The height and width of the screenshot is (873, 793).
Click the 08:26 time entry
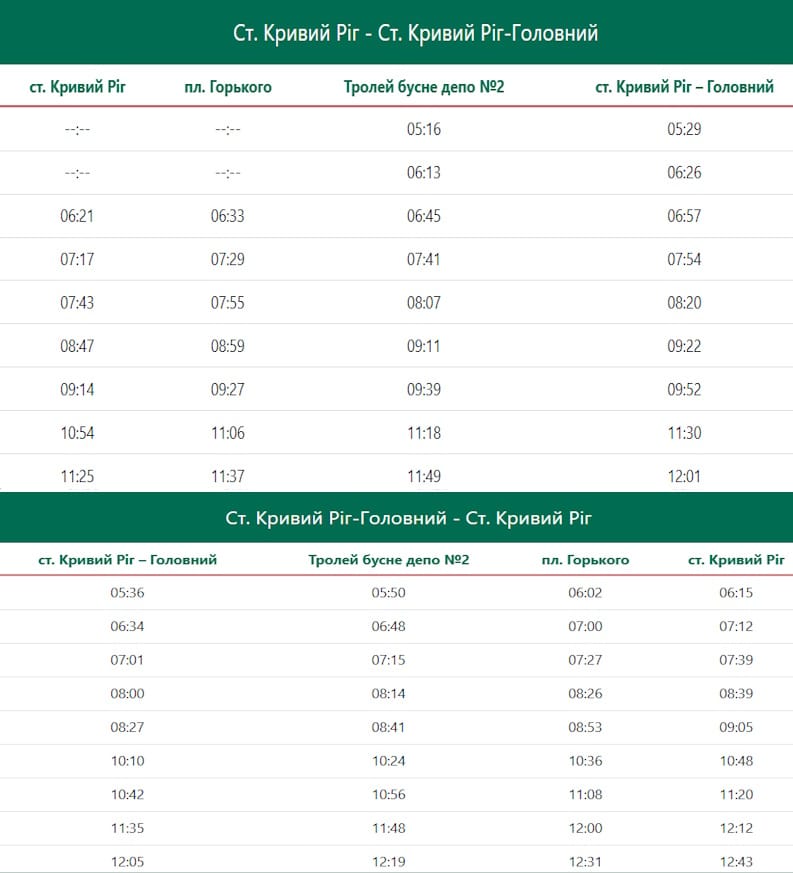coord(585,694)
